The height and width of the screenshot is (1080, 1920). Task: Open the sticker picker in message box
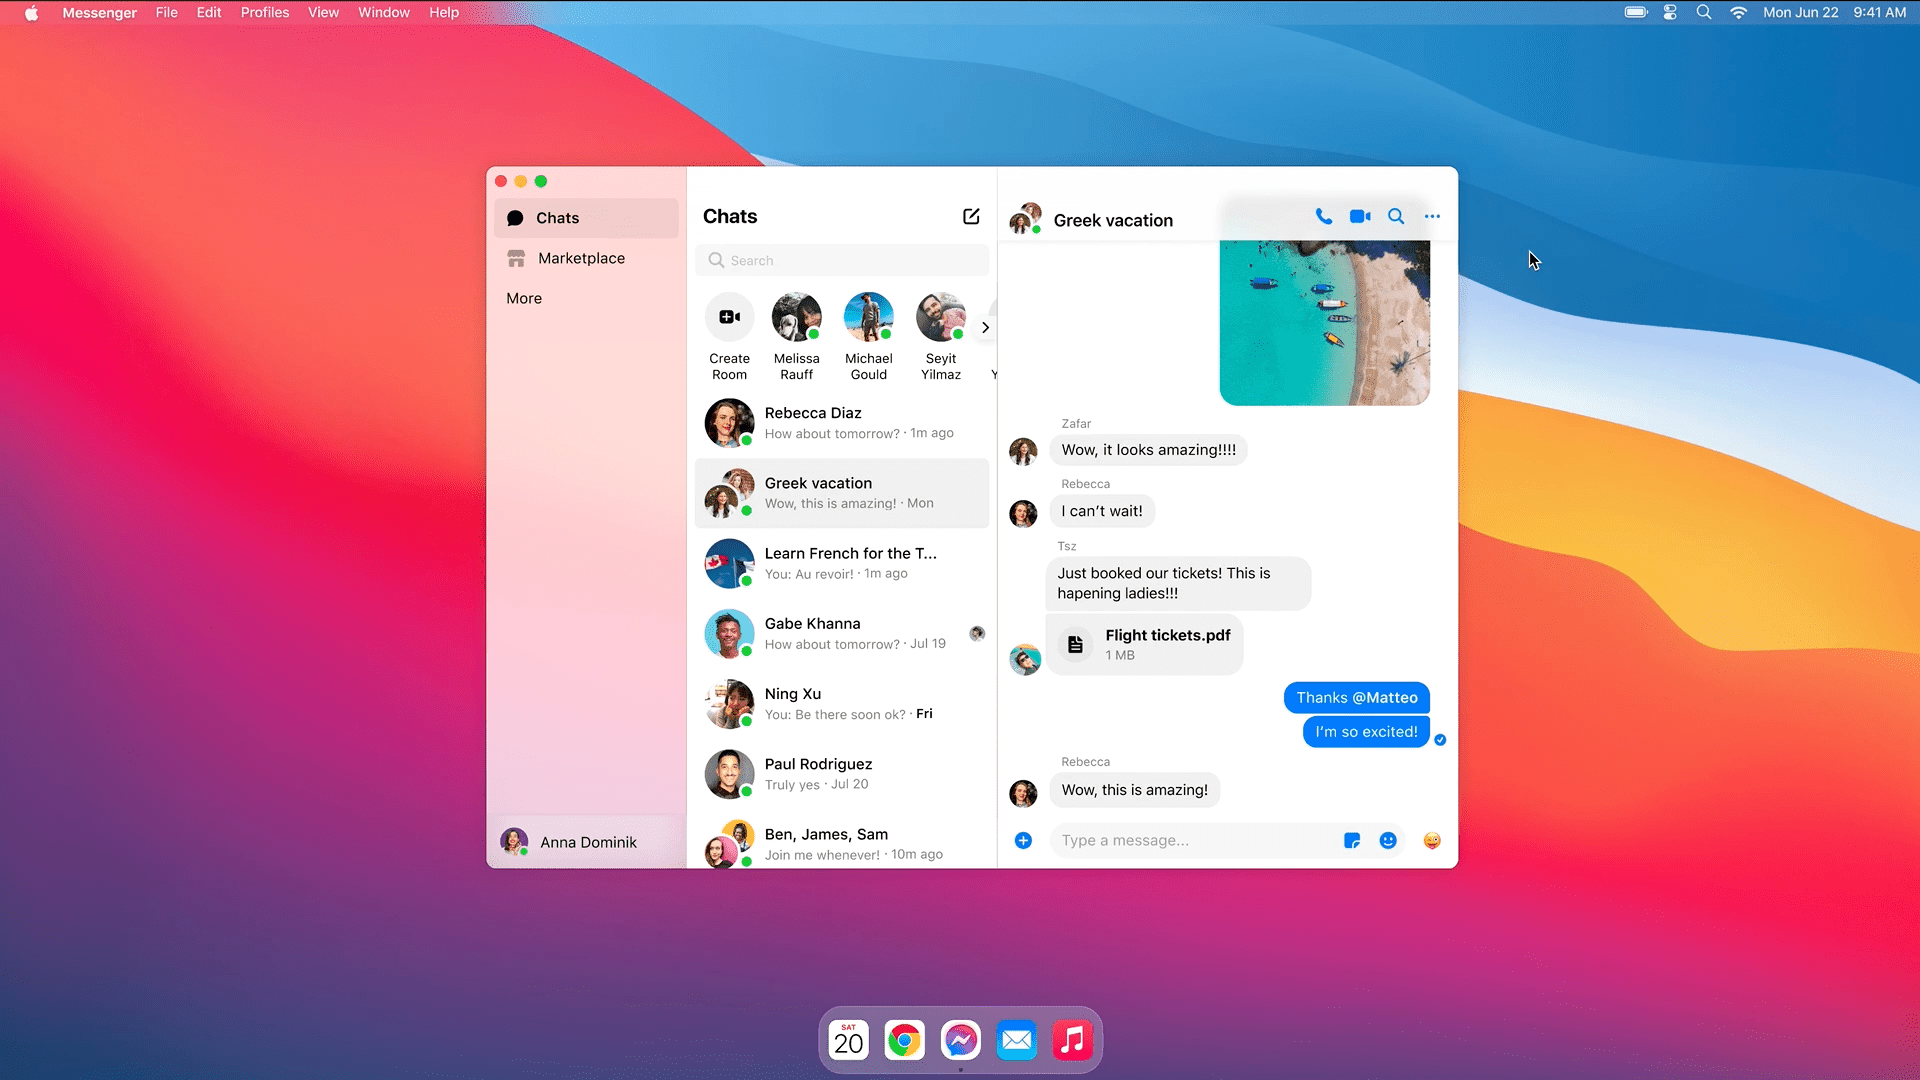pyautogui.click(x=1352, y=841)
